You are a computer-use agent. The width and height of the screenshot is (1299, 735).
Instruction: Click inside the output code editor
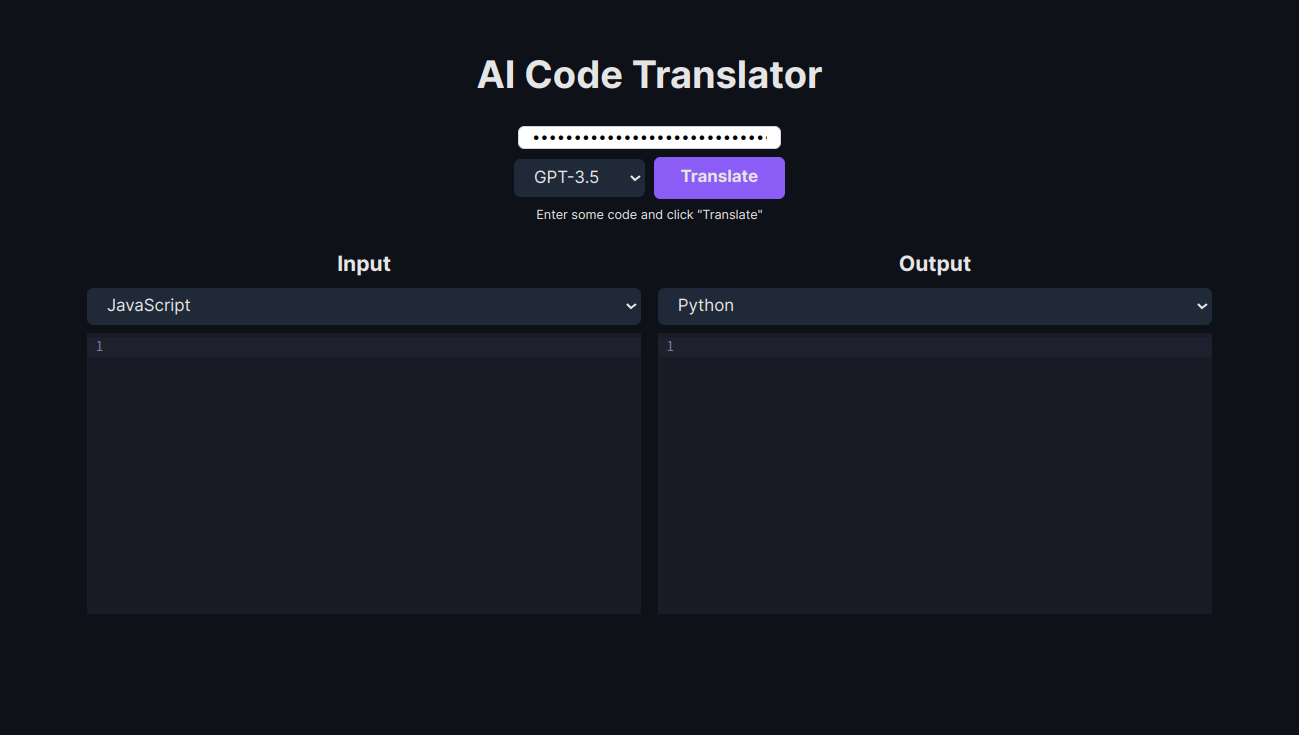coord(940,450)
